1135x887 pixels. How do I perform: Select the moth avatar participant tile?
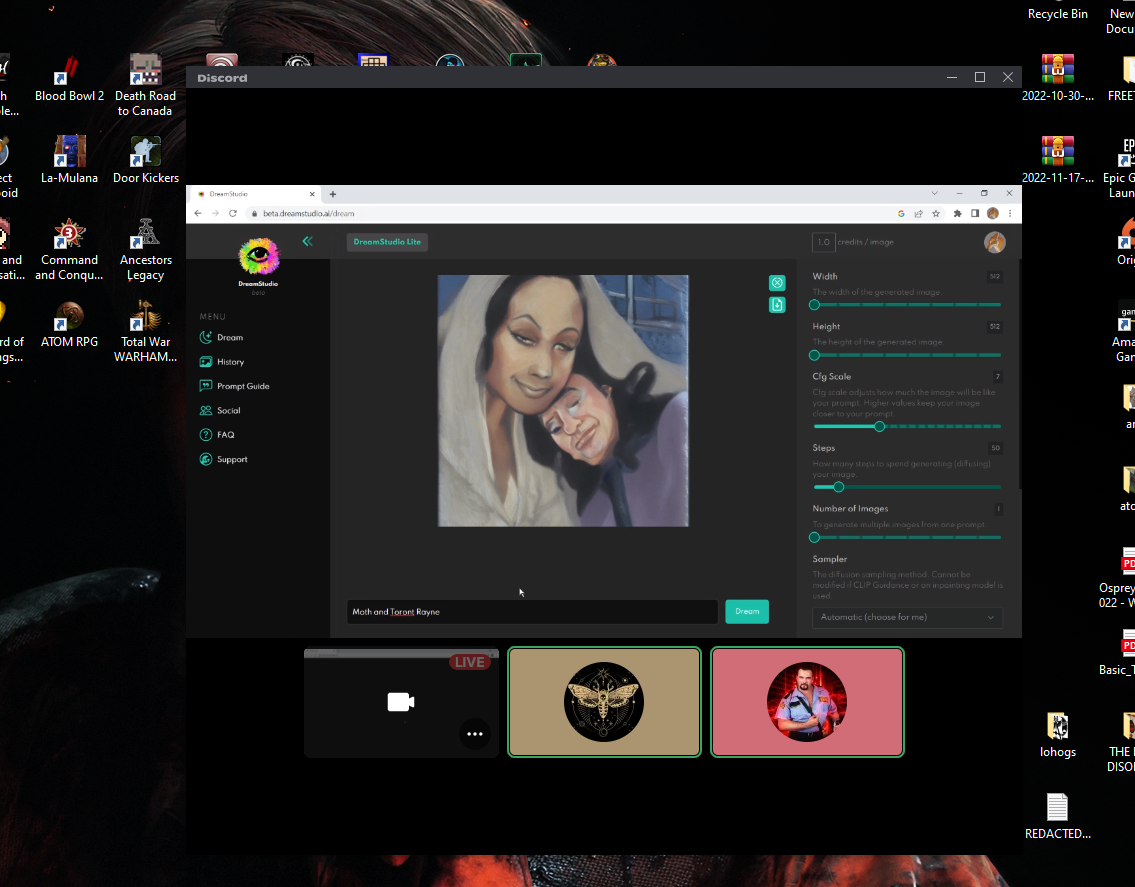click(x=604, y=702)
